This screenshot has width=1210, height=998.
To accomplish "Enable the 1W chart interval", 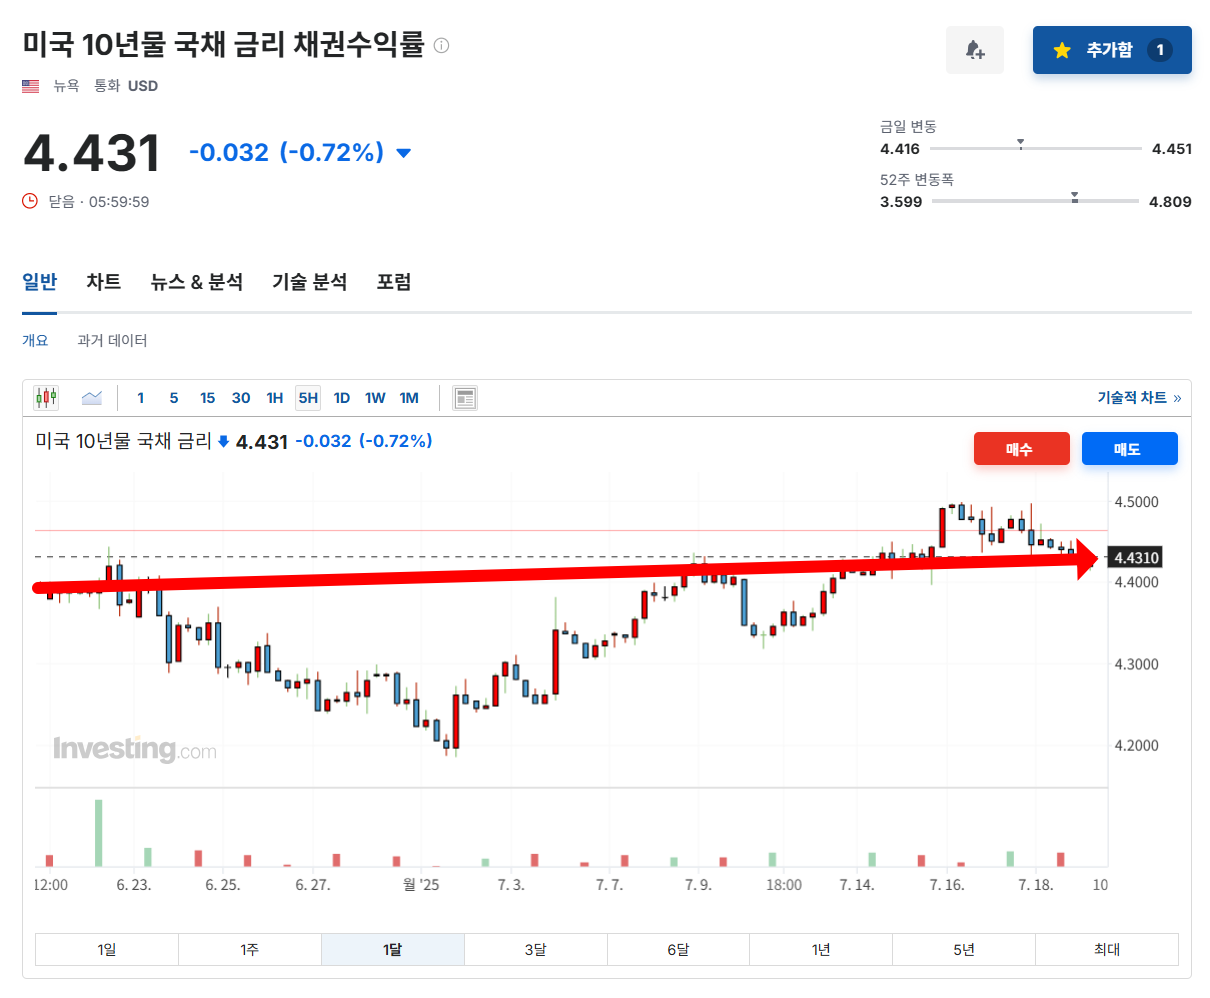I will [374, 397].
